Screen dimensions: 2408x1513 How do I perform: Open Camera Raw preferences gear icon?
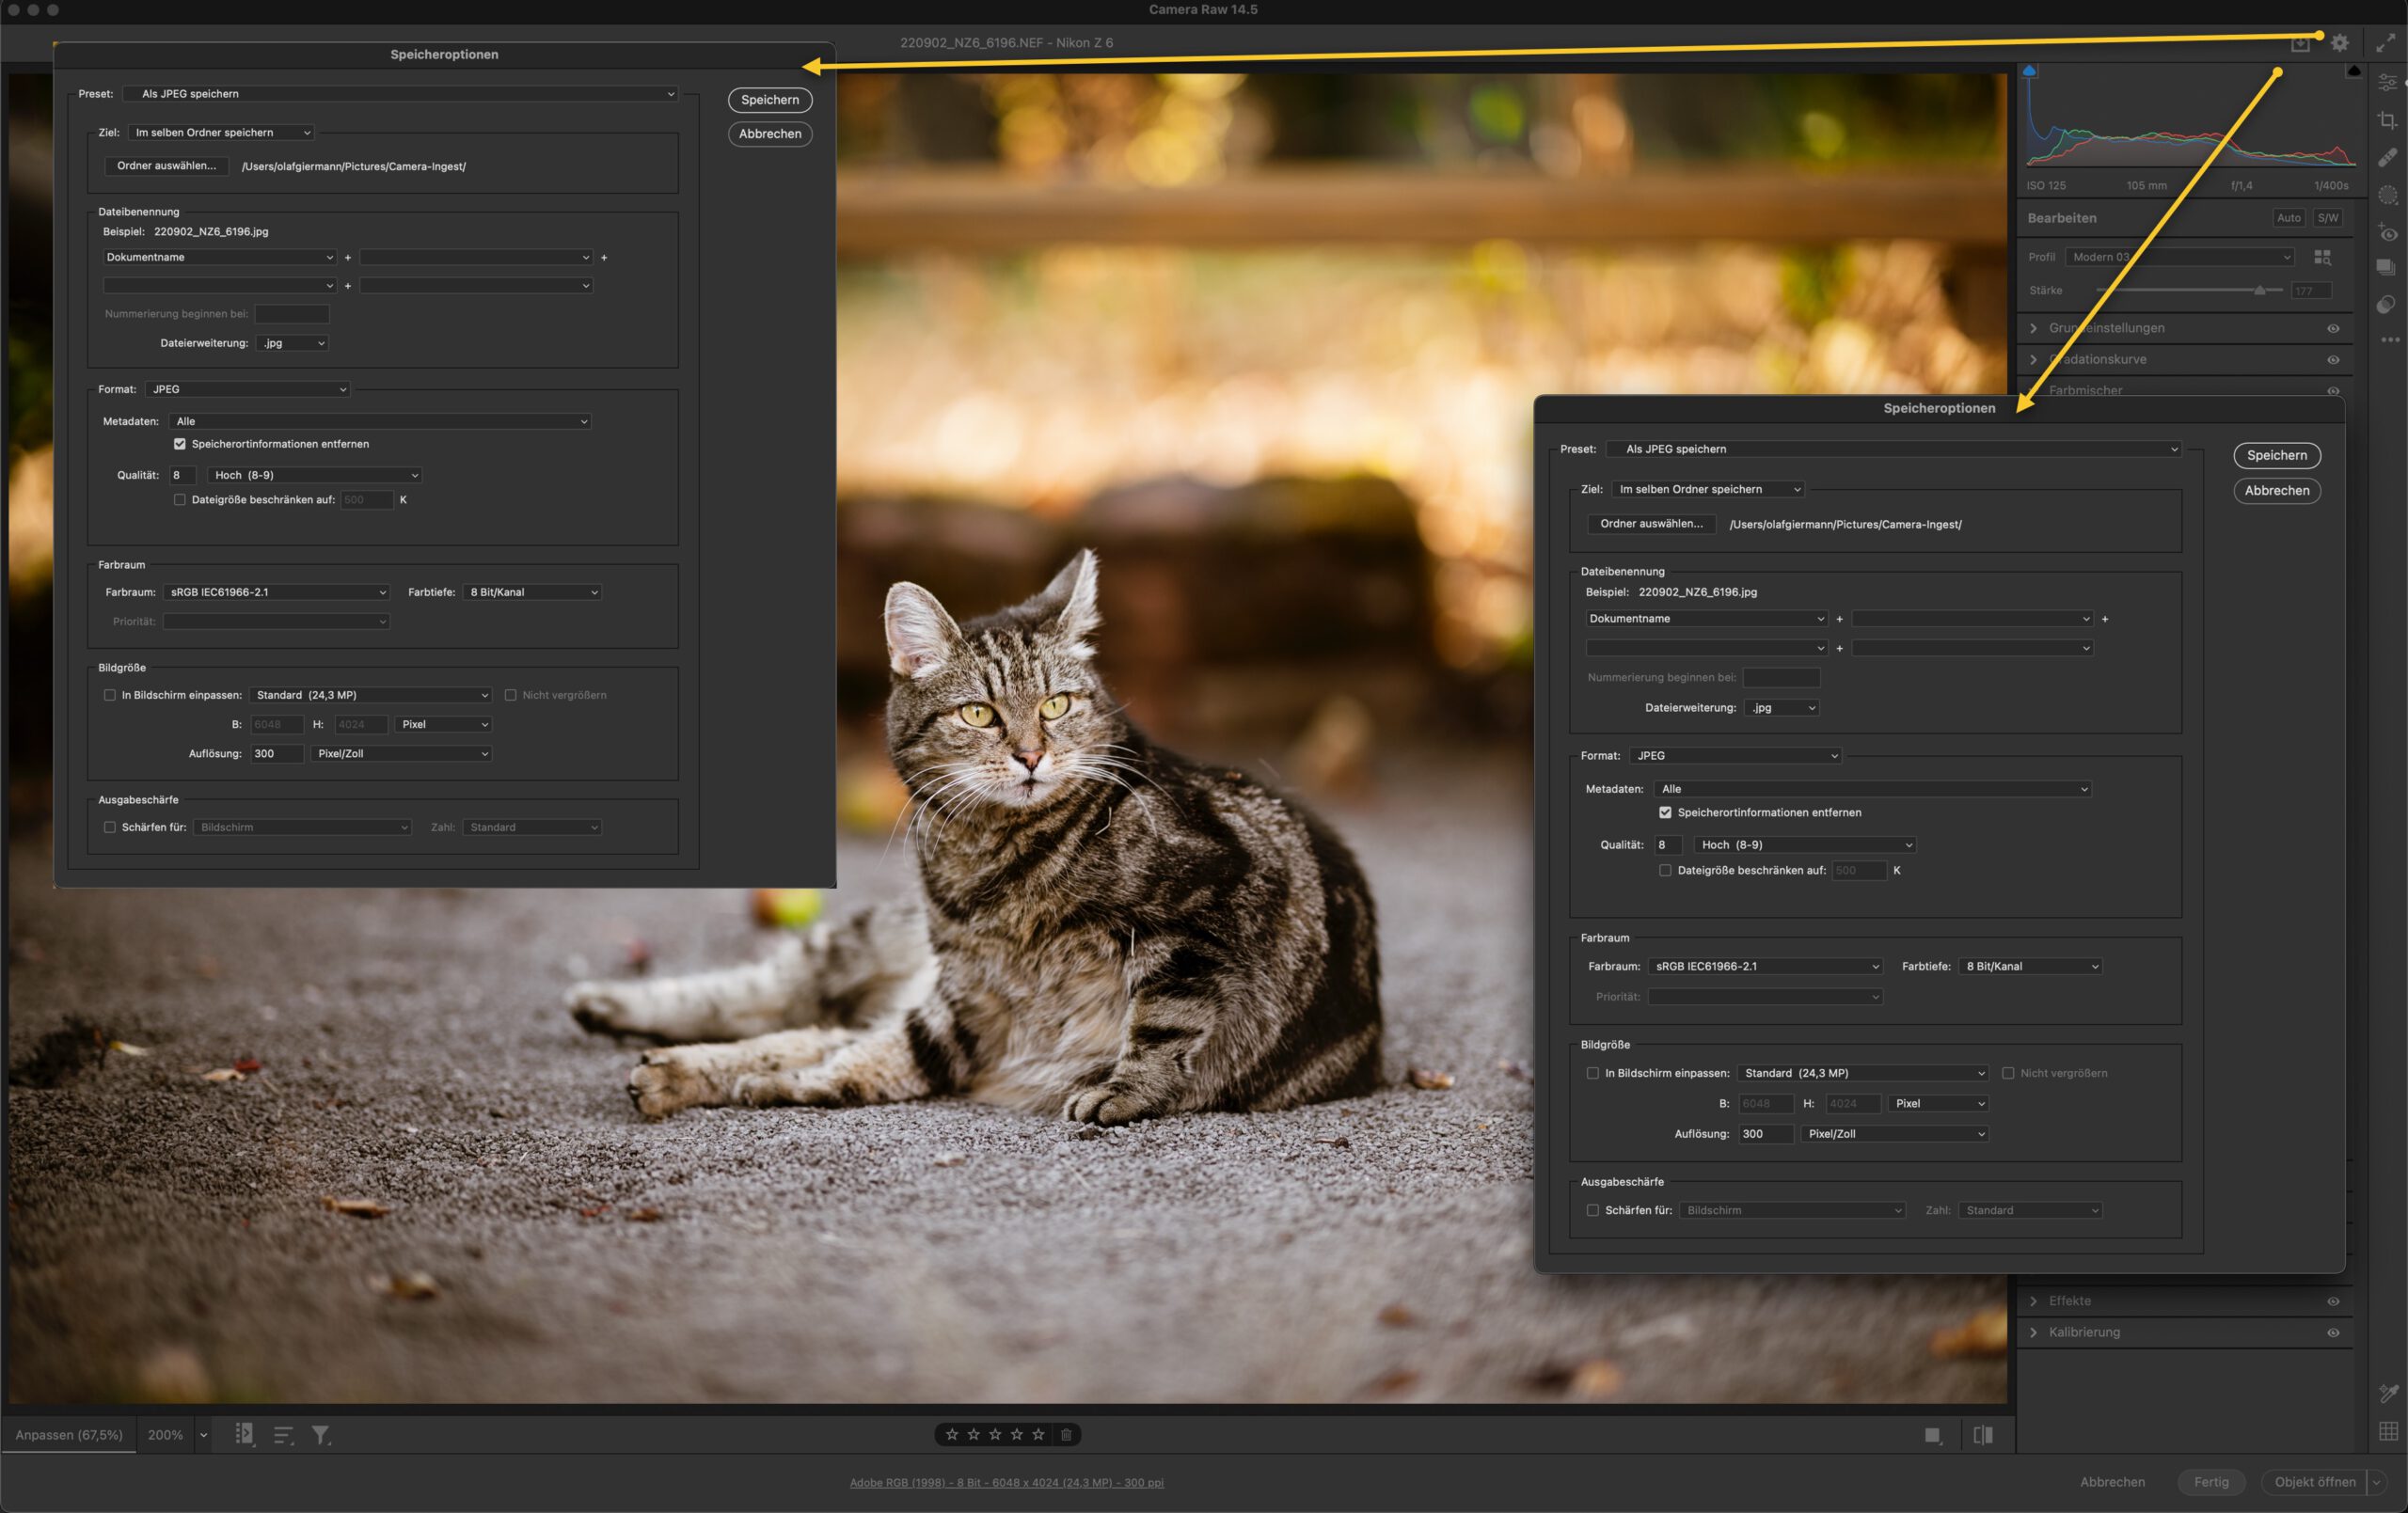coord(2339,43)
